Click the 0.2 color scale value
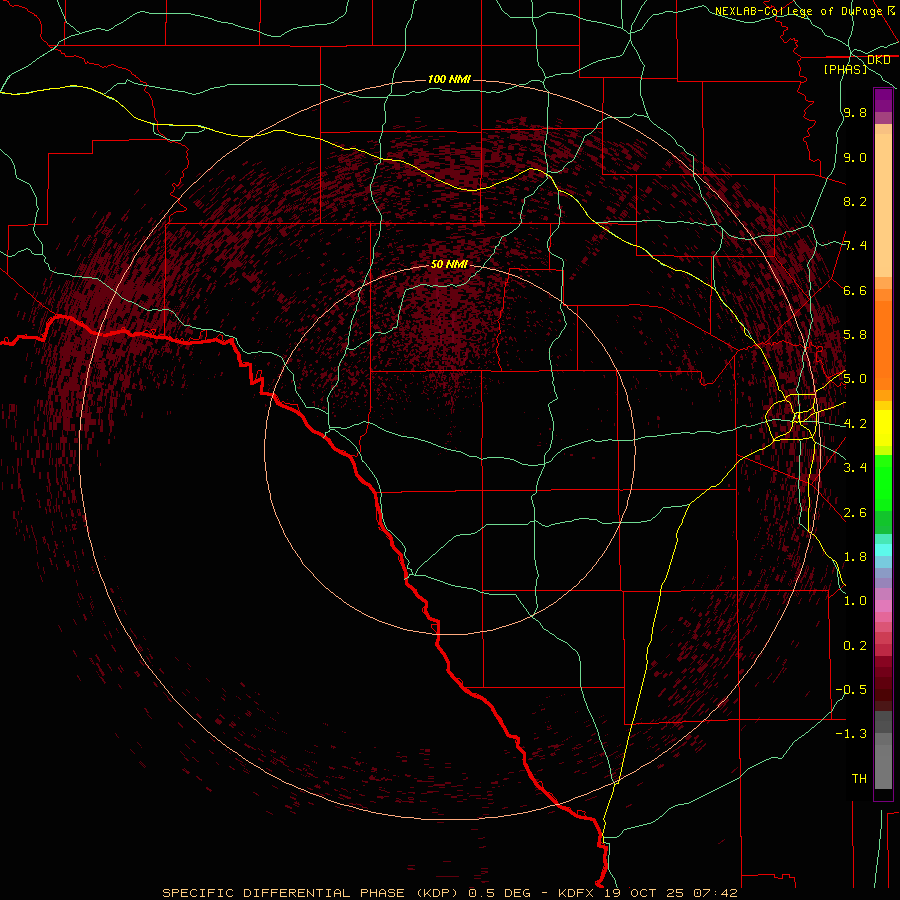900x900 pixels. (x=855, y=646)
